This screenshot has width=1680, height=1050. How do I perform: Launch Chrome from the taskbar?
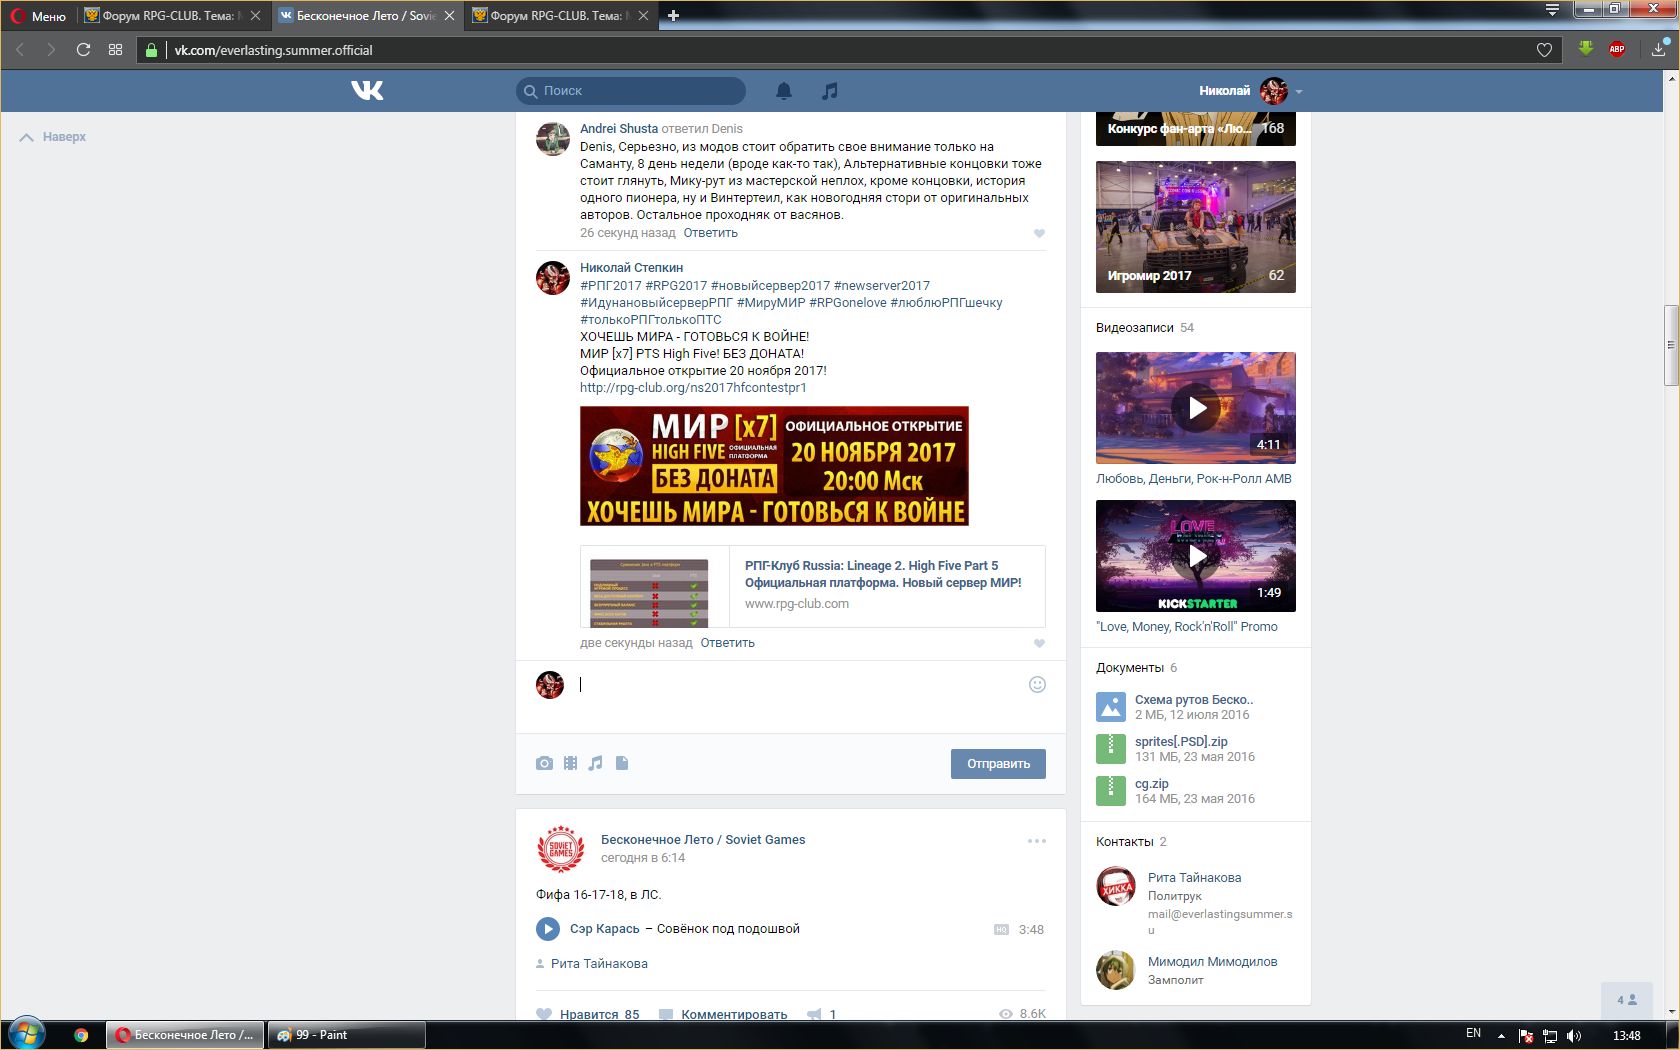(x=81, y=1035)
